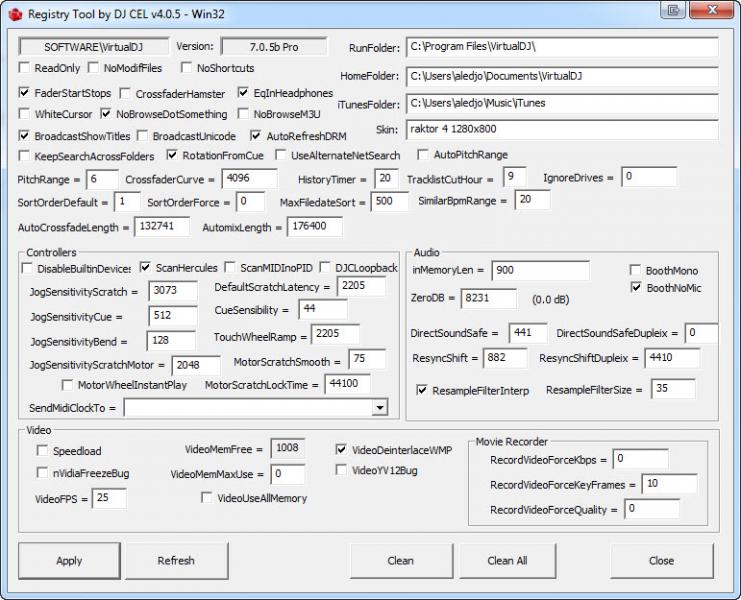Tick the NoModifFiles checkbox
This screenshot has width=741, height=600.
pos(94,68)
